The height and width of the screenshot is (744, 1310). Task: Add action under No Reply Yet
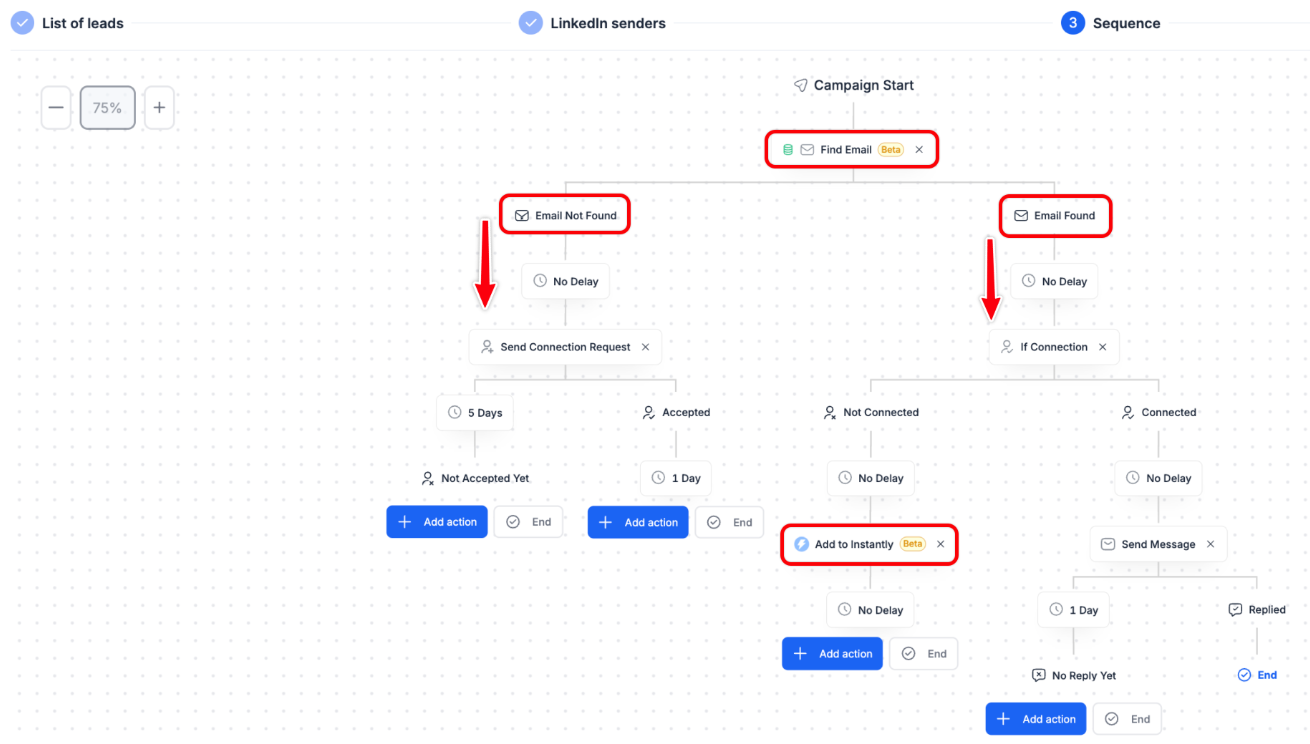(x=1036, y=719)
